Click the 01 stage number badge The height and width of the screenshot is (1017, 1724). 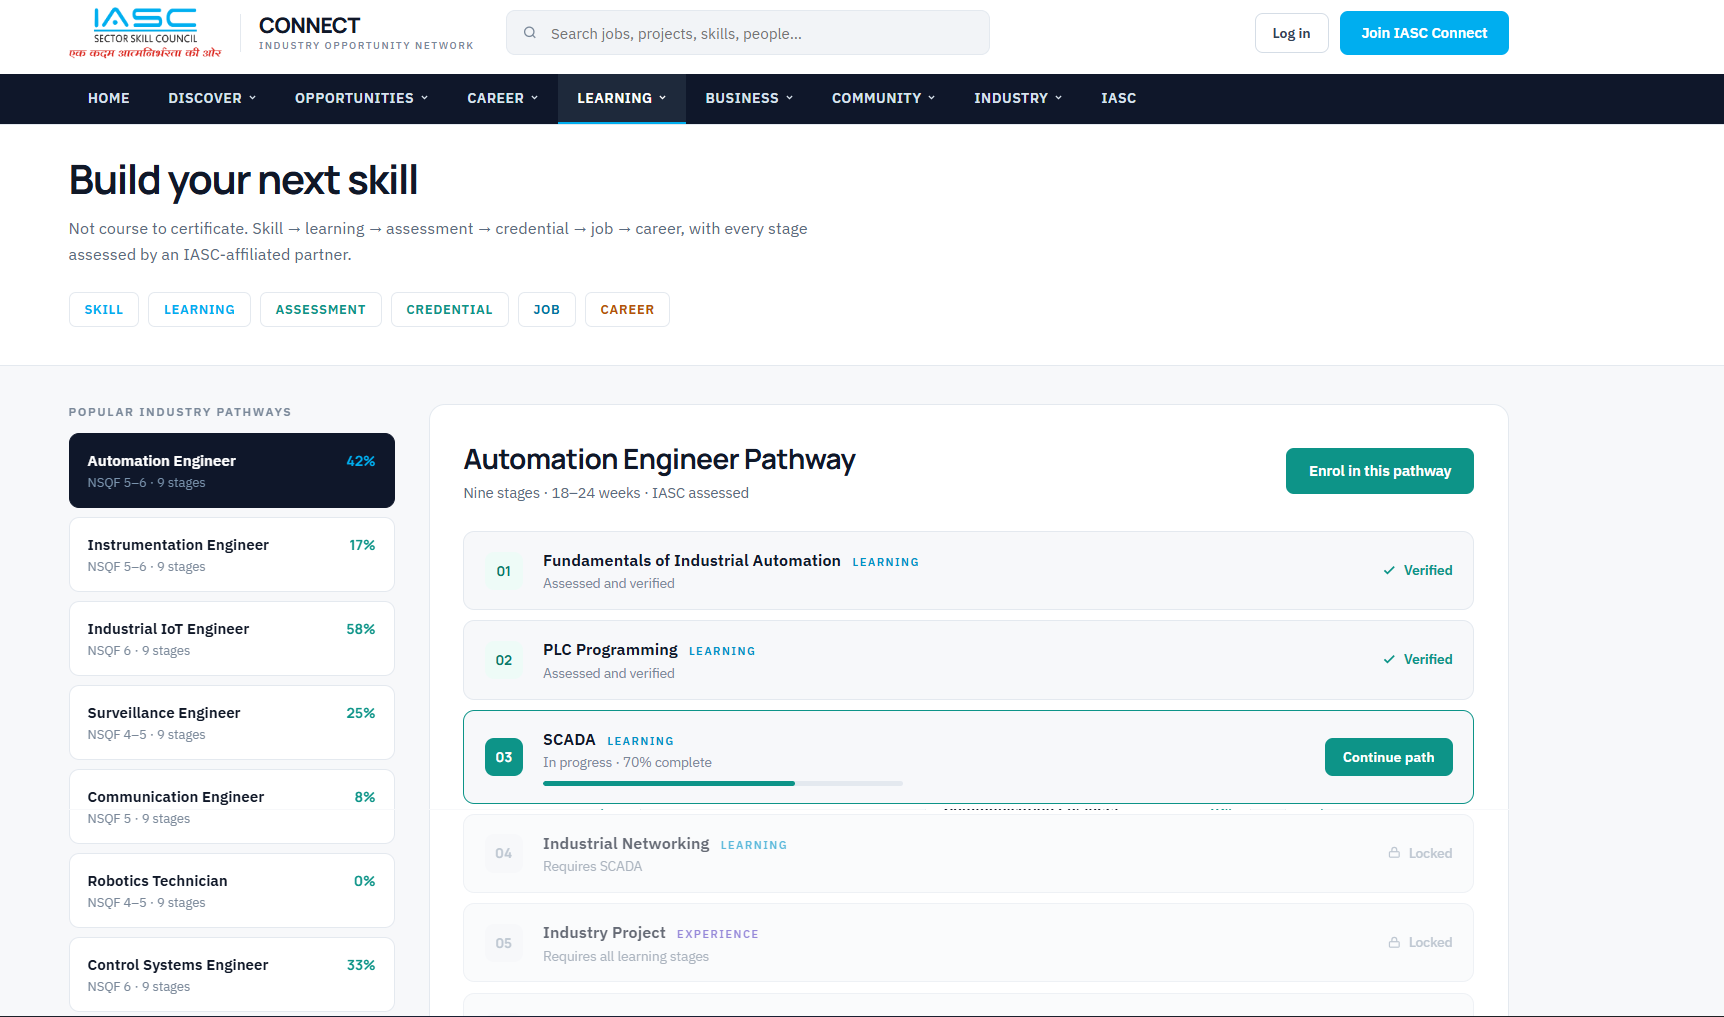click(504, 571)
